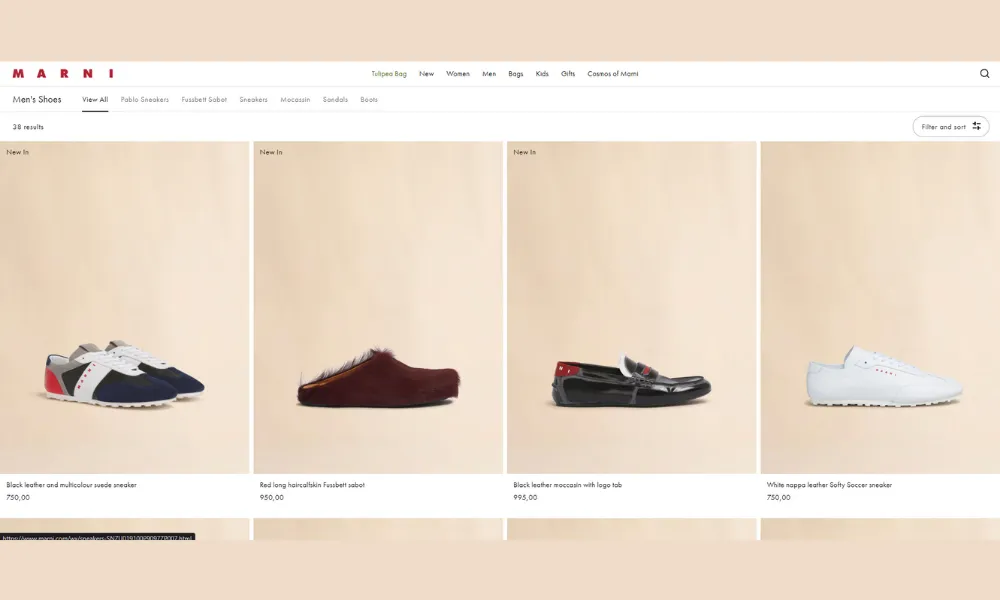1000x600 pixels.
Task: Open the Gifts menu item
Action: coord(568,74)
